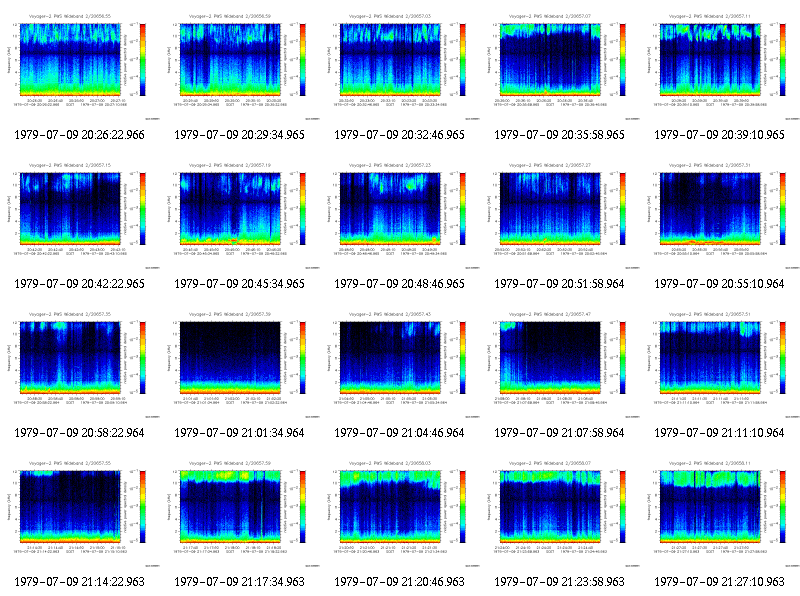
Task: Click the caption 1979-07-09 21:23:58.963
Action: 560,582
